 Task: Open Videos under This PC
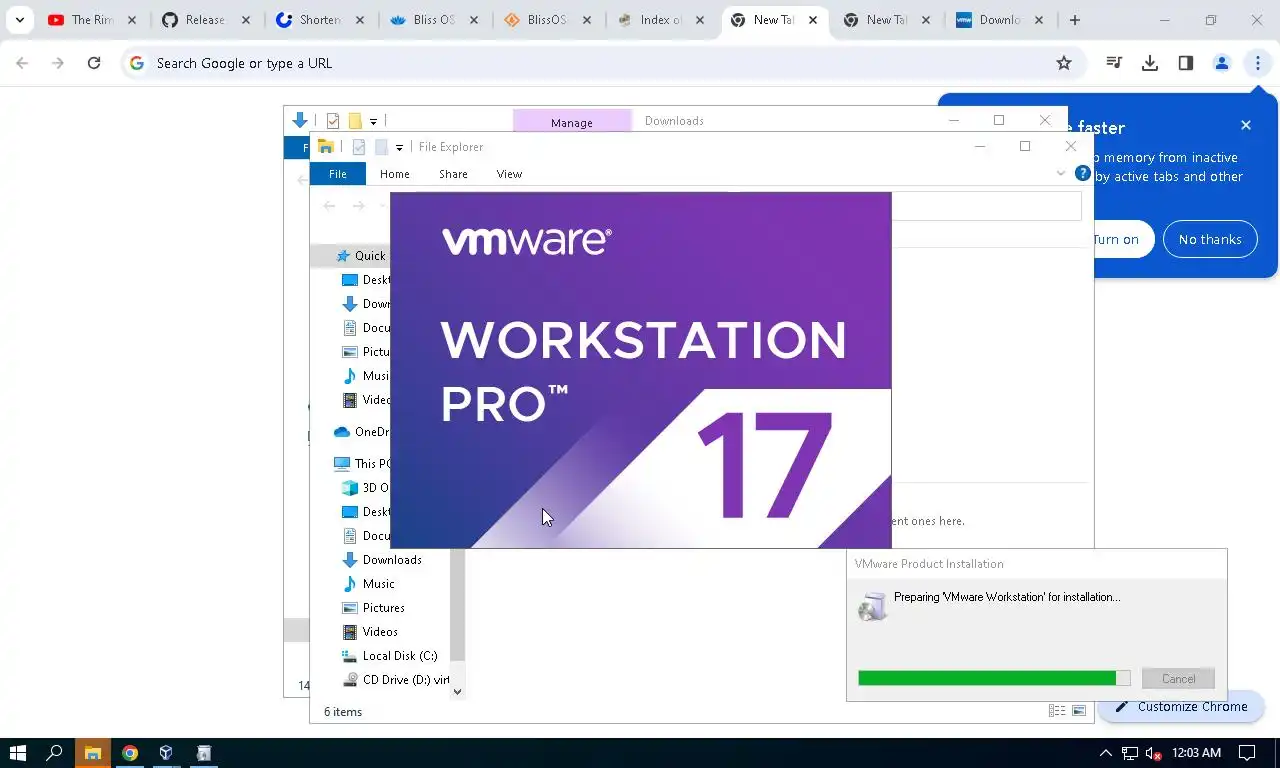(370, 632)
